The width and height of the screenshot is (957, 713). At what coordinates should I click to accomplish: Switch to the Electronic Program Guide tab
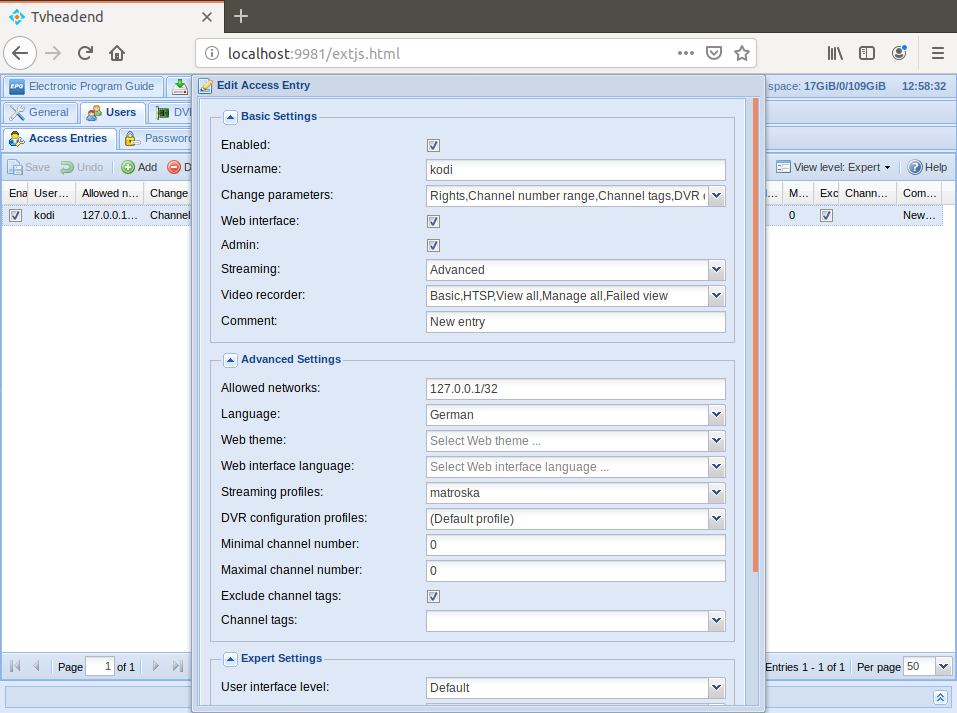(83, 87)
